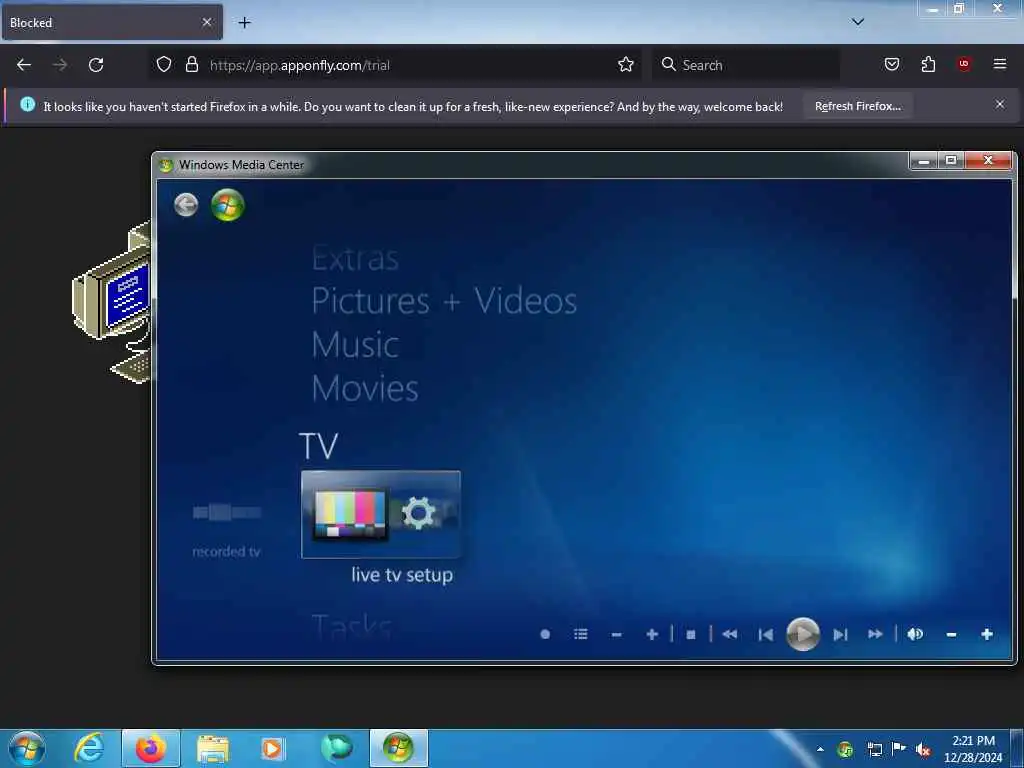This screenshot has height=768, width=1024.
Task: Open Windows Media Player taskbar icon
Action: pos(274,748)
